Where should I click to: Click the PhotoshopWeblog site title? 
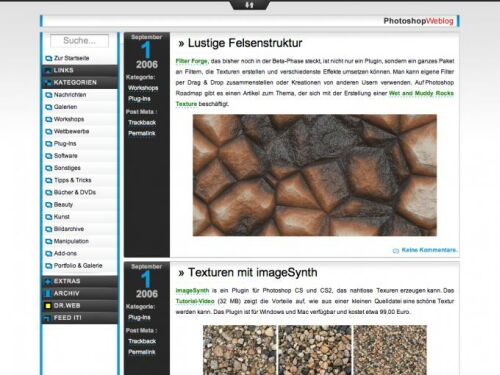418,21
